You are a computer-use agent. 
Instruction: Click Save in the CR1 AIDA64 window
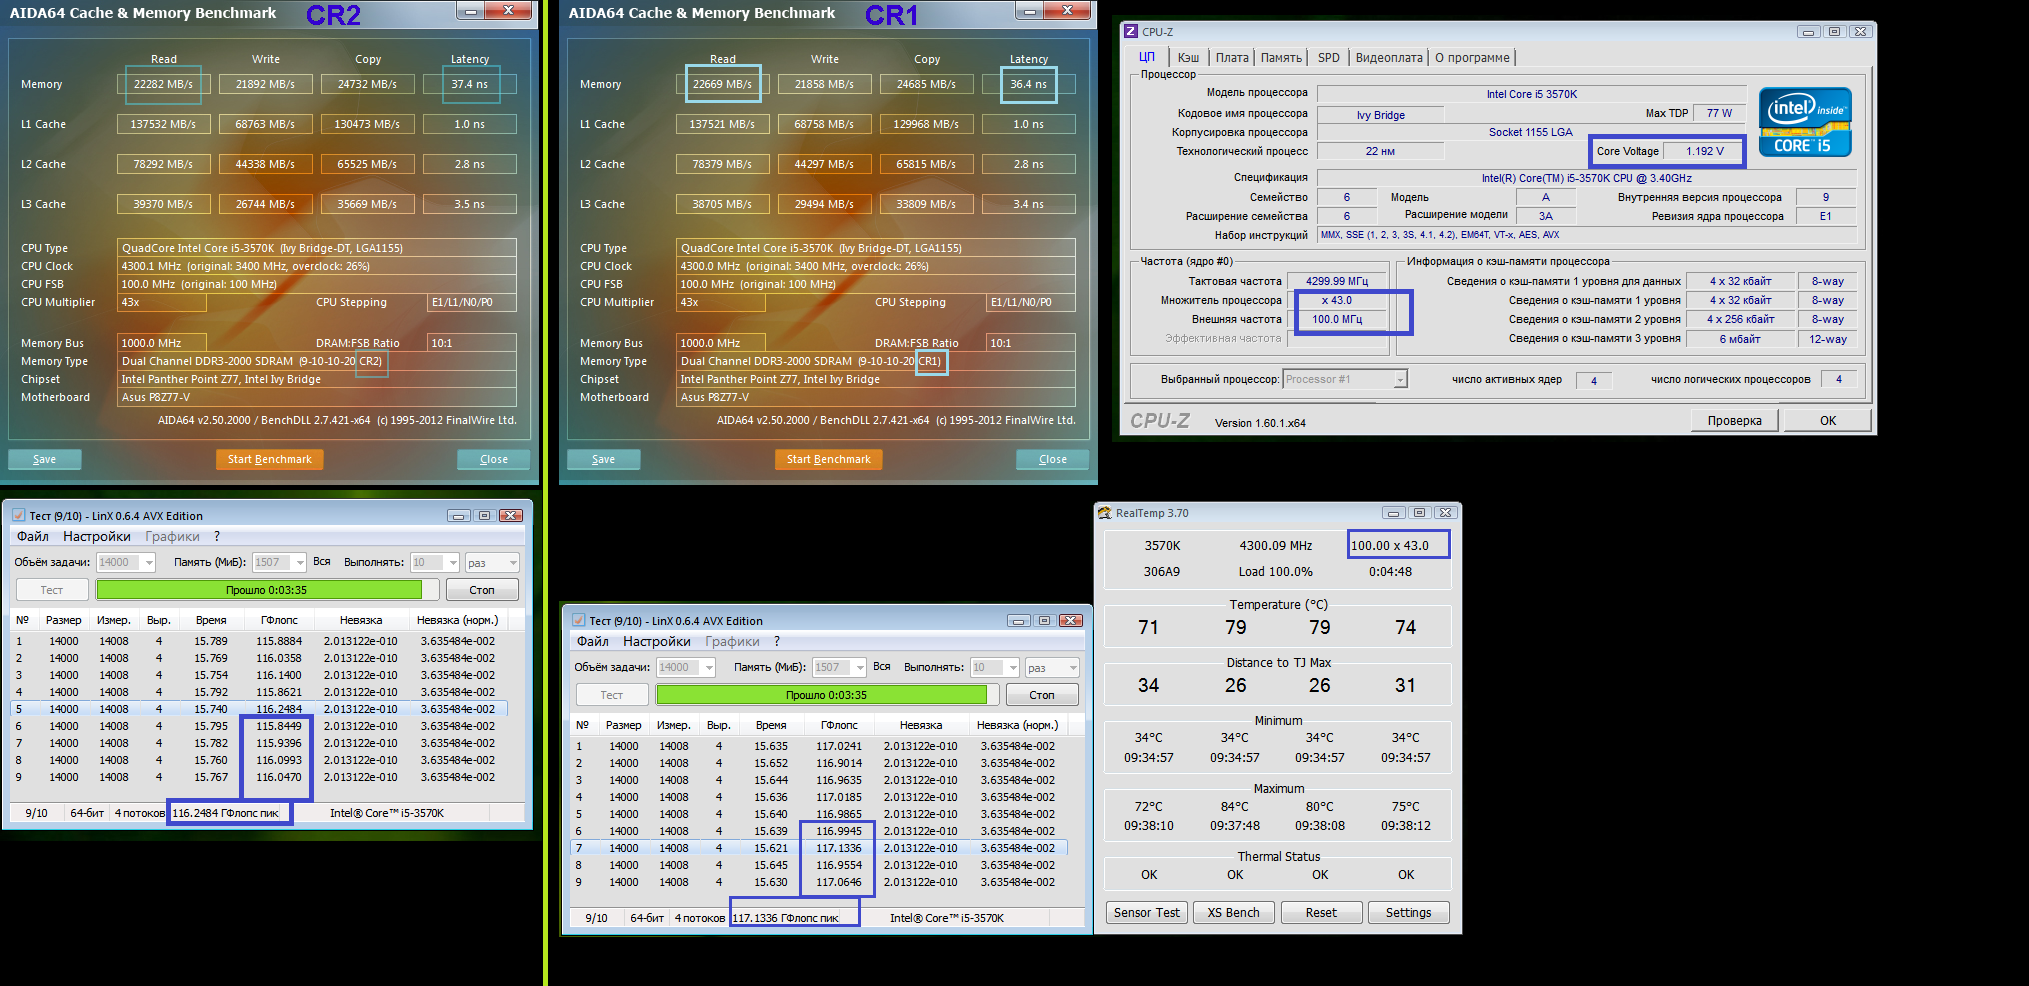(x=604, y=459)
